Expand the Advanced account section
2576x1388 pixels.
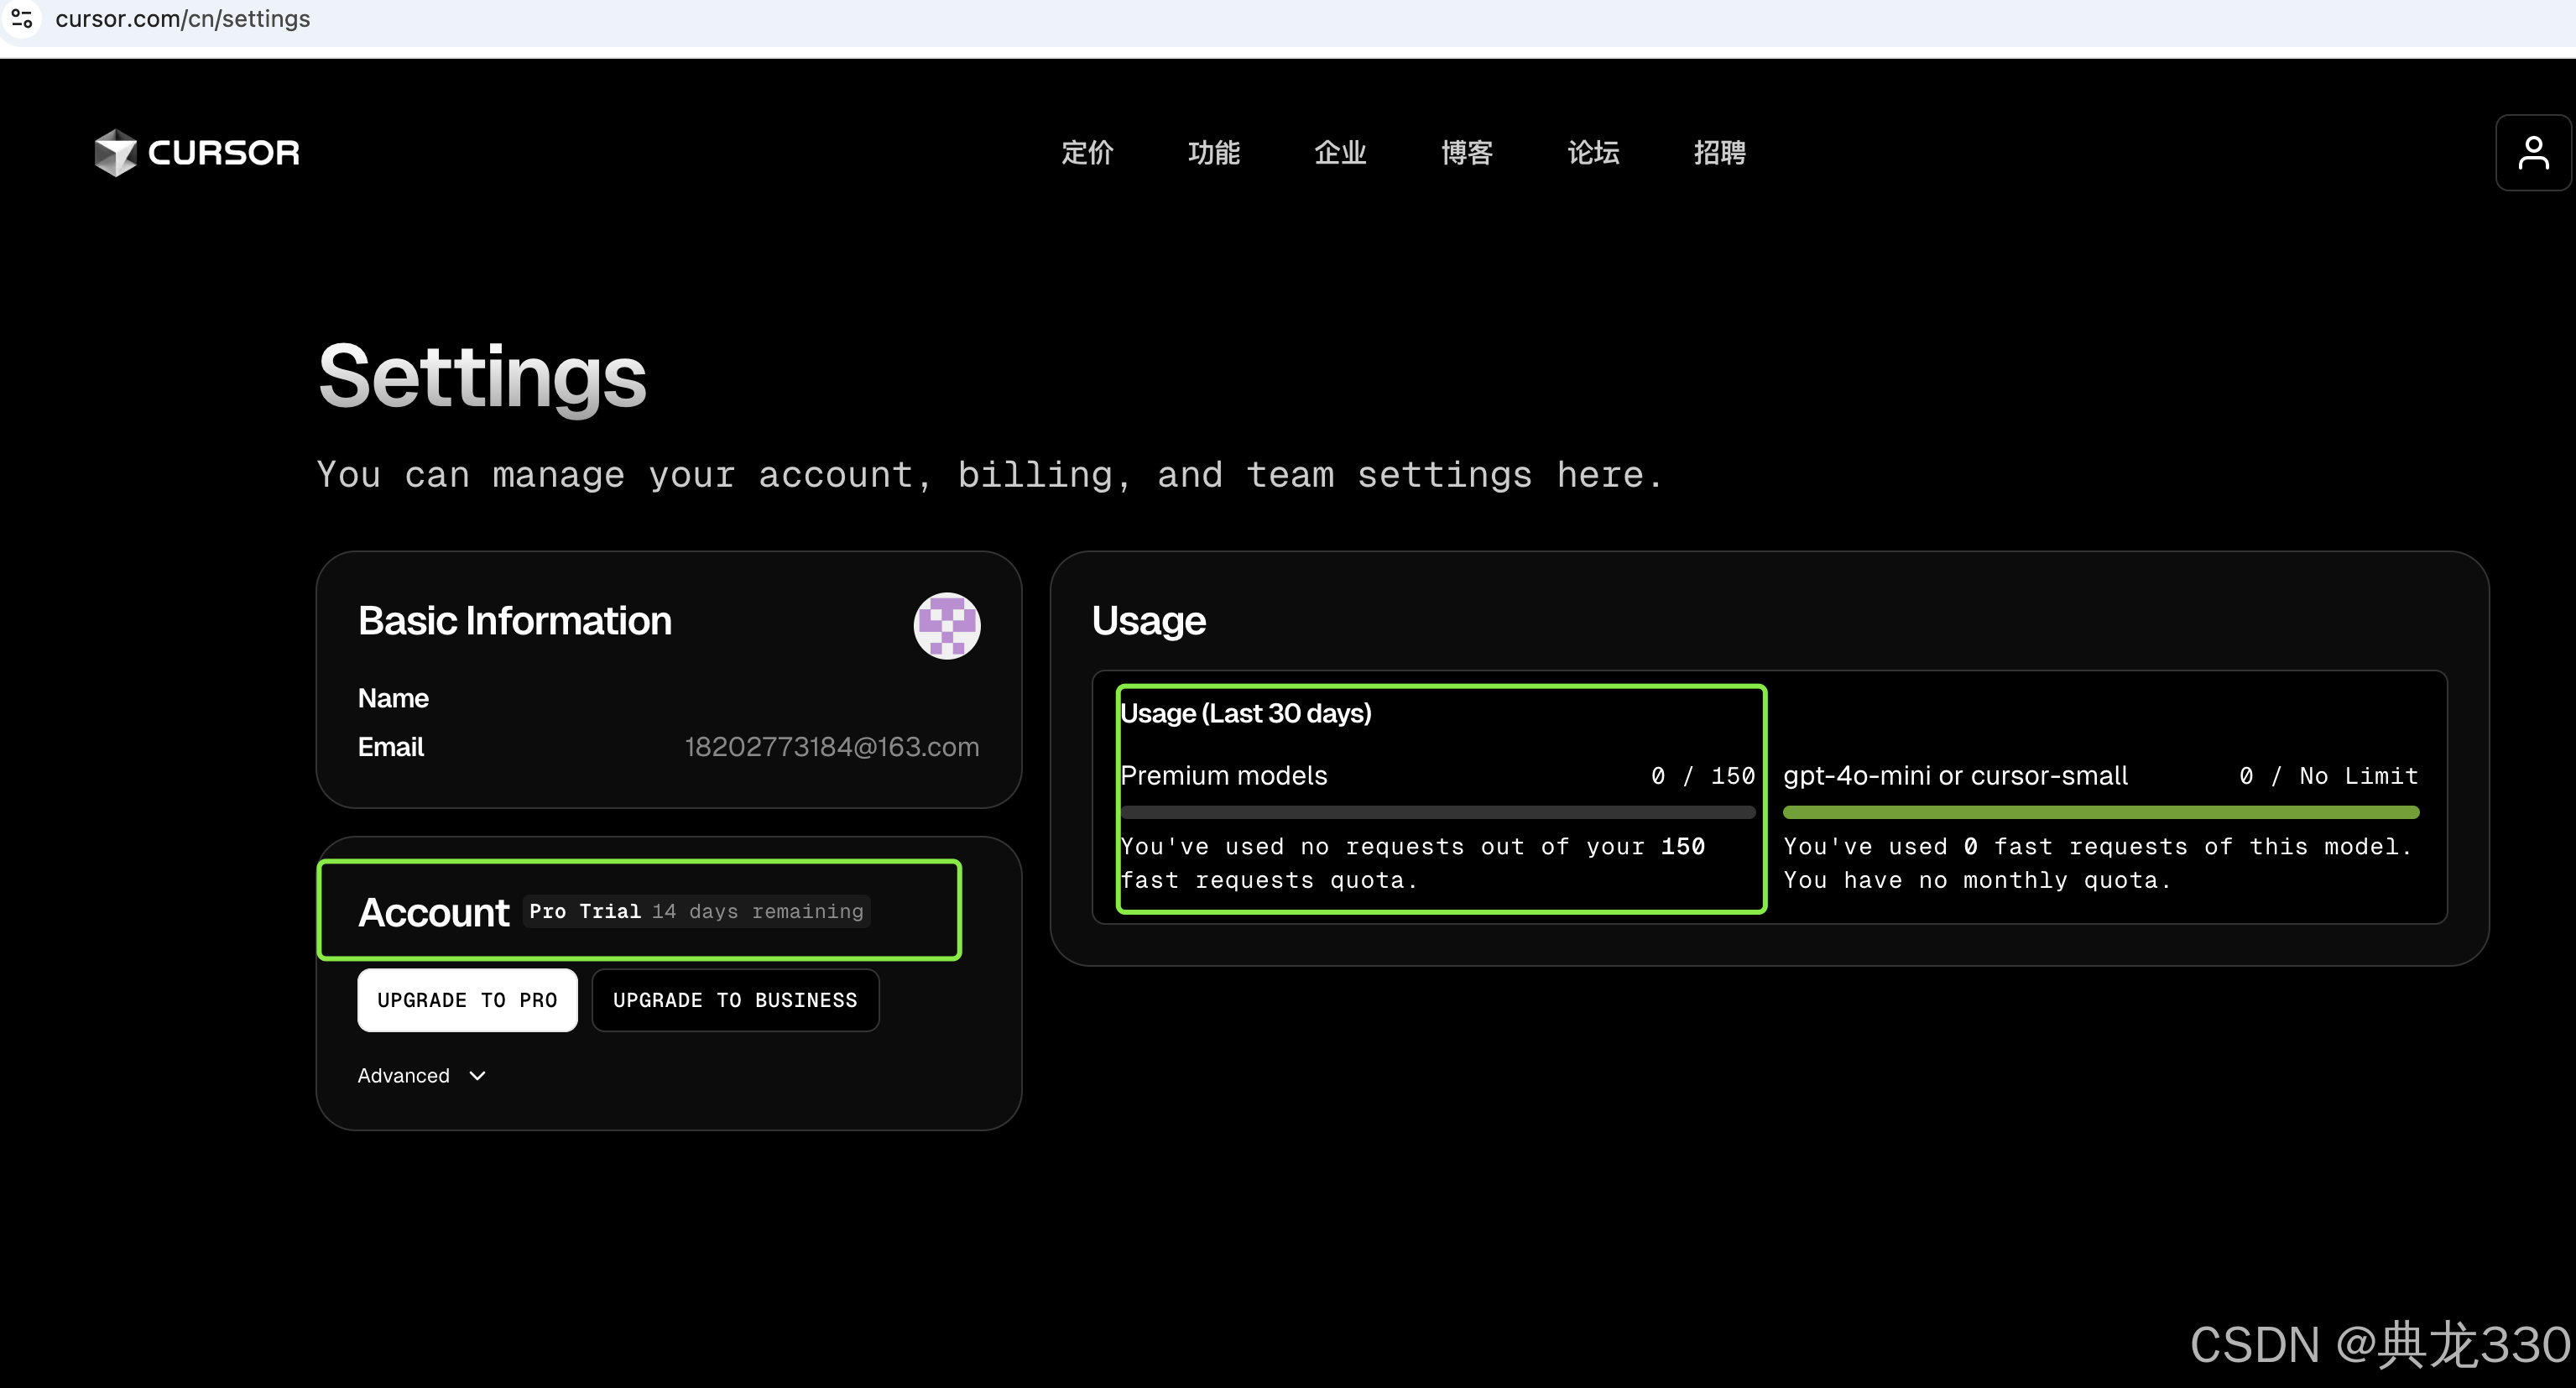404,1076
